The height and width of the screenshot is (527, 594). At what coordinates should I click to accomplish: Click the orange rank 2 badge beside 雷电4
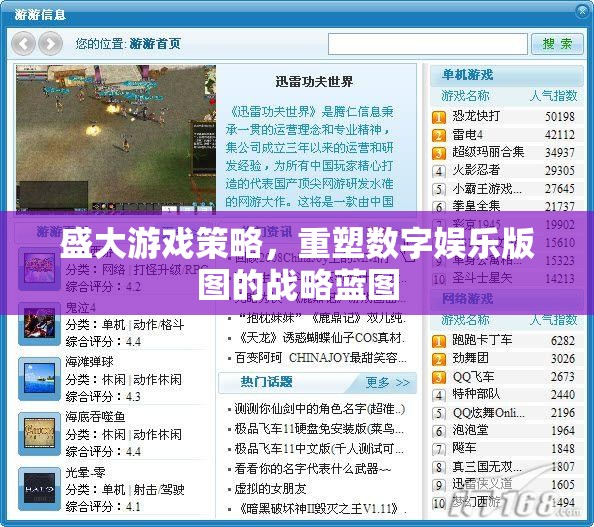click(439, 135)
